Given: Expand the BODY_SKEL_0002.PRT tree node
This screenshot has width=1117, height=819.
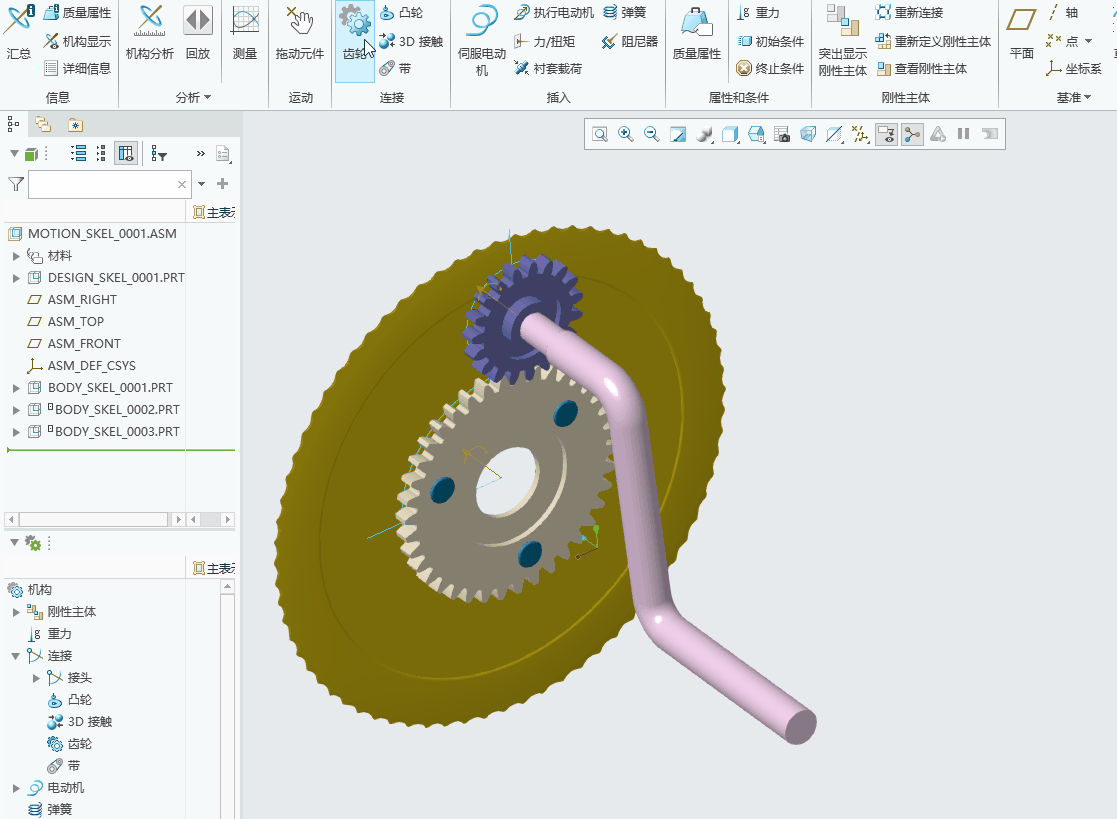Looking at the screenshot, I should click(16, 410).
